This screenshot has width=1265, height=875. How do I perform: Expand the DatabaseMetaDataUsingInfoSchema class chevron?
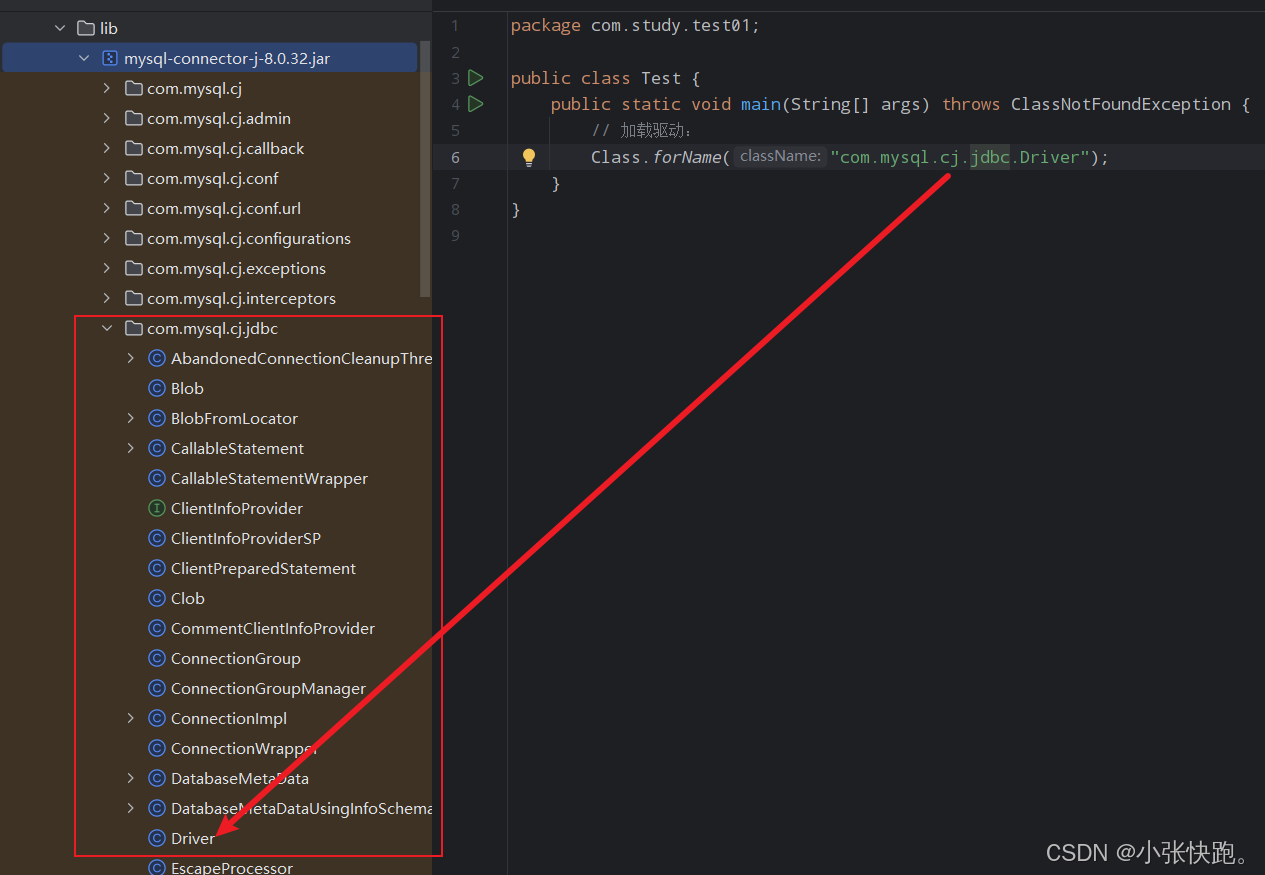tap(131, 808)
